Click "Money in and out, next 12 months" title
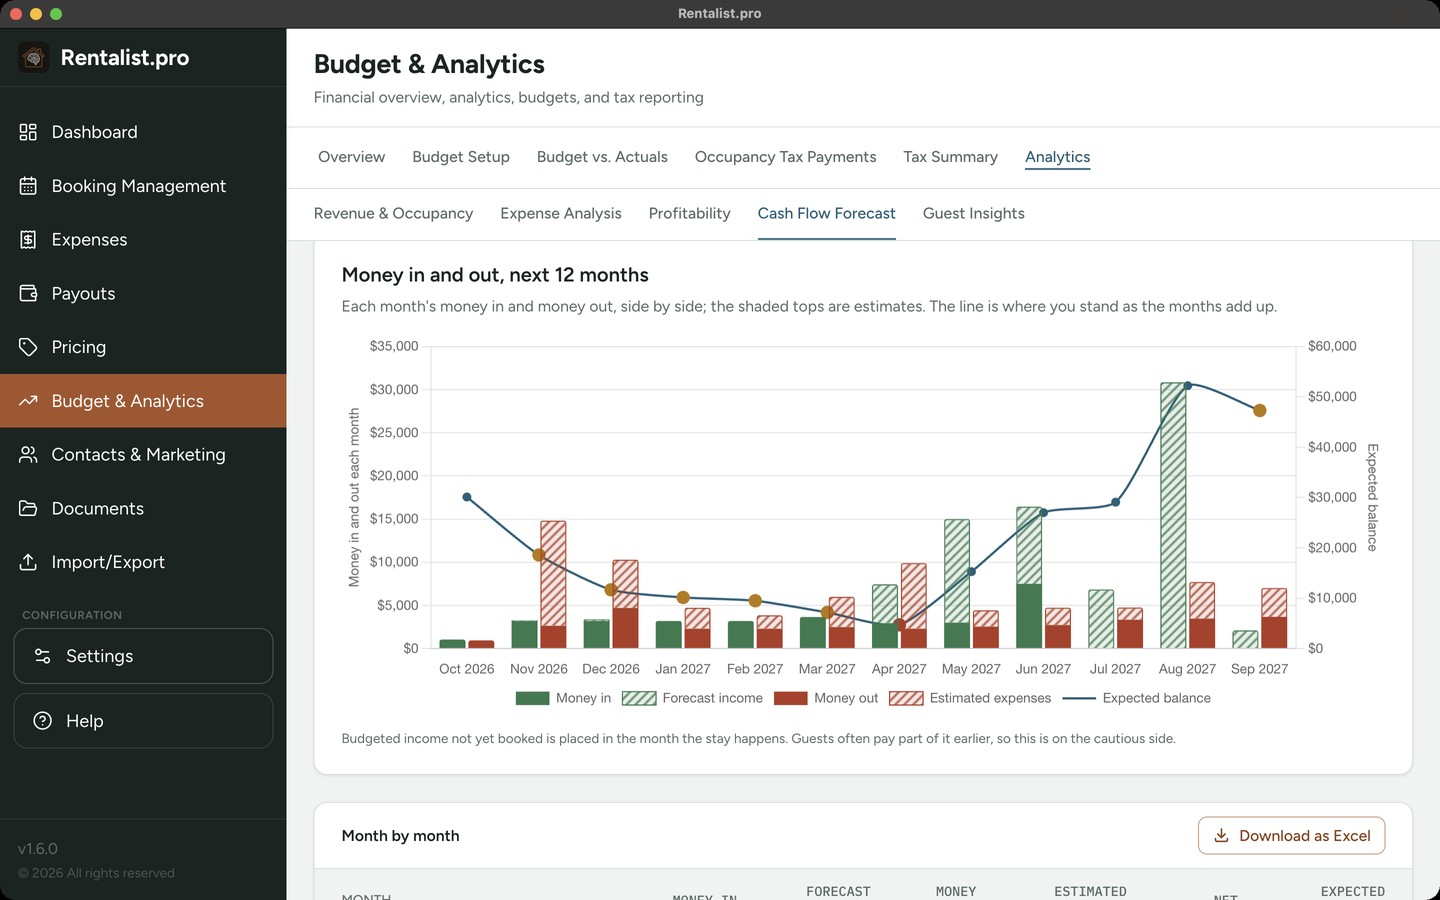 (x=495, y=275)
